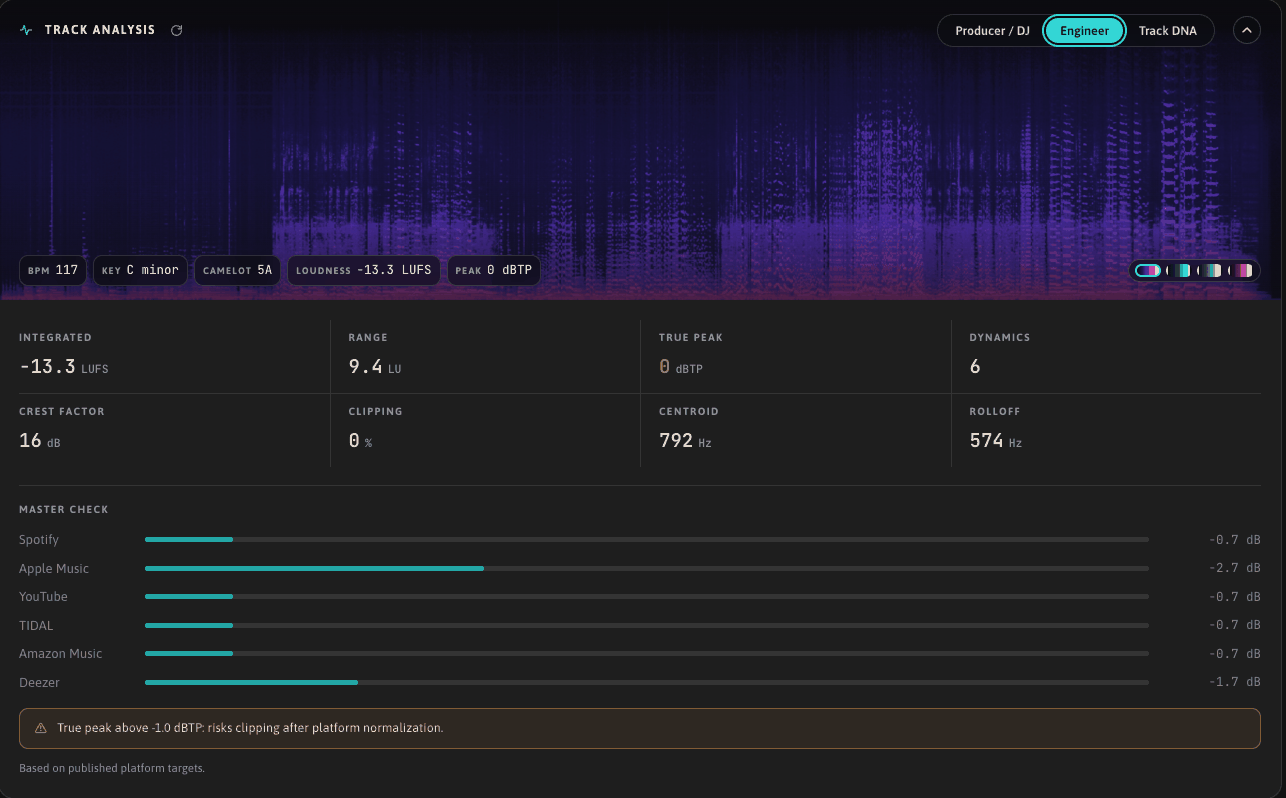Click the Range 9.4 LU value
The image size is (1286, 798).
click(x=375, y=367)
